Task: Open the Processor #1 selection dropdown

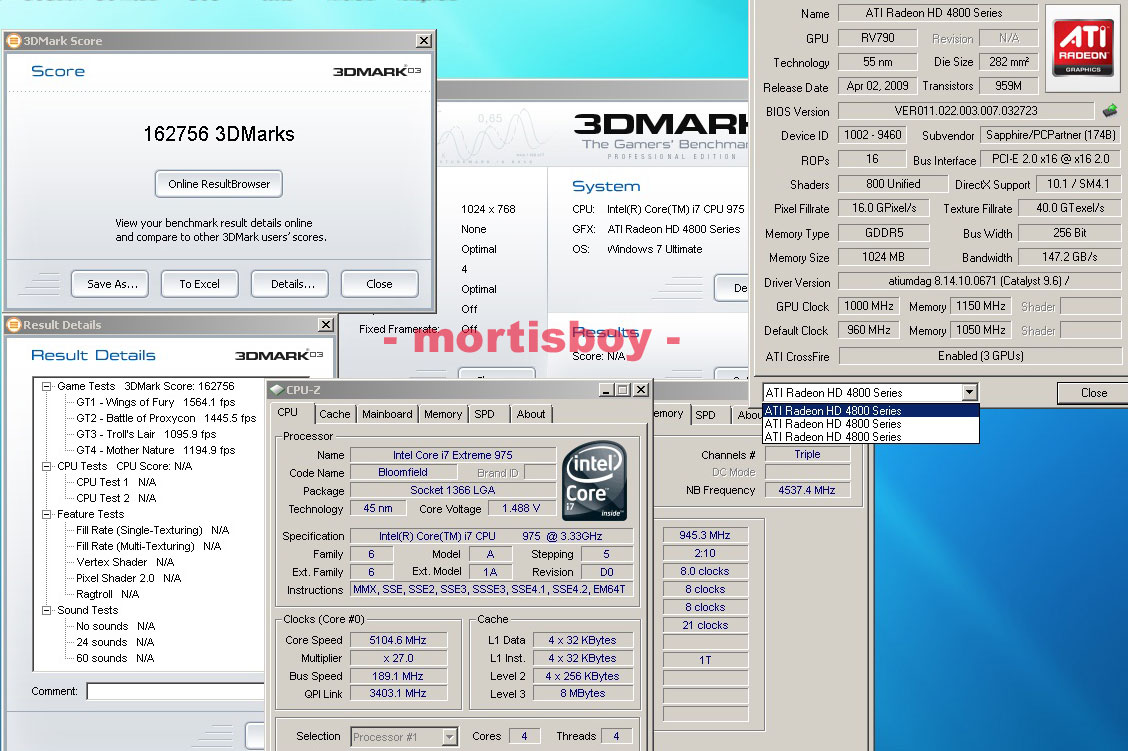Action: (449, 737)
